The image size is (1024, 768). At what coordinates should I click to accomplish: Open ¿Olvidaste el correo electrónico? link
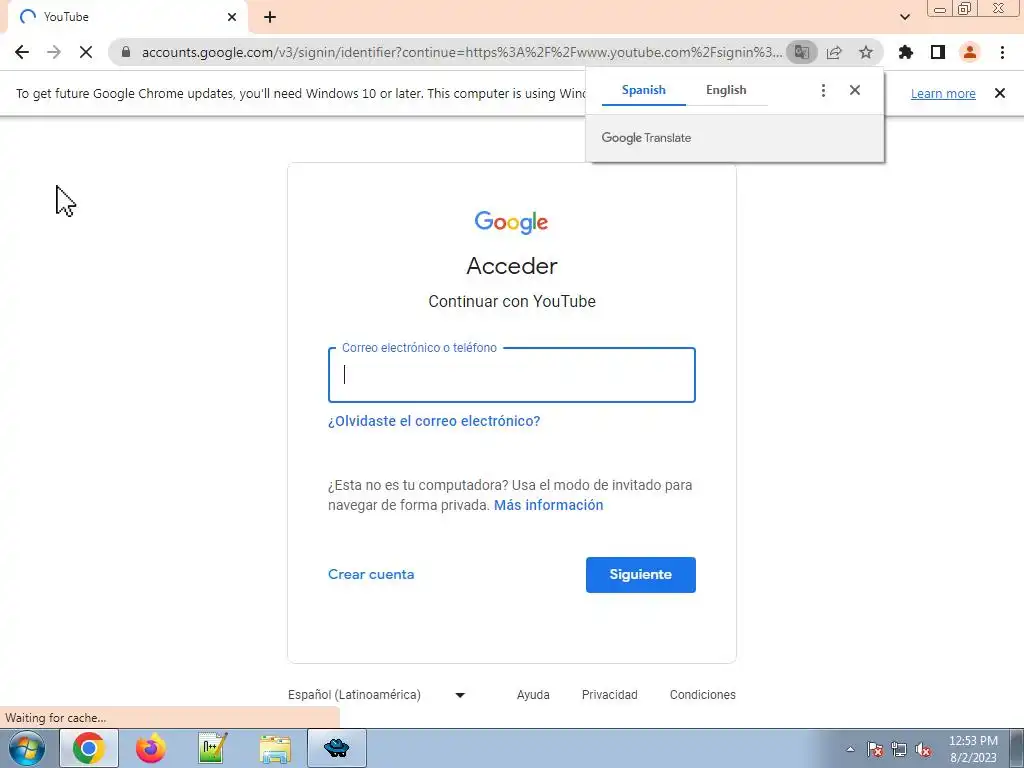(x=434, y=421)
